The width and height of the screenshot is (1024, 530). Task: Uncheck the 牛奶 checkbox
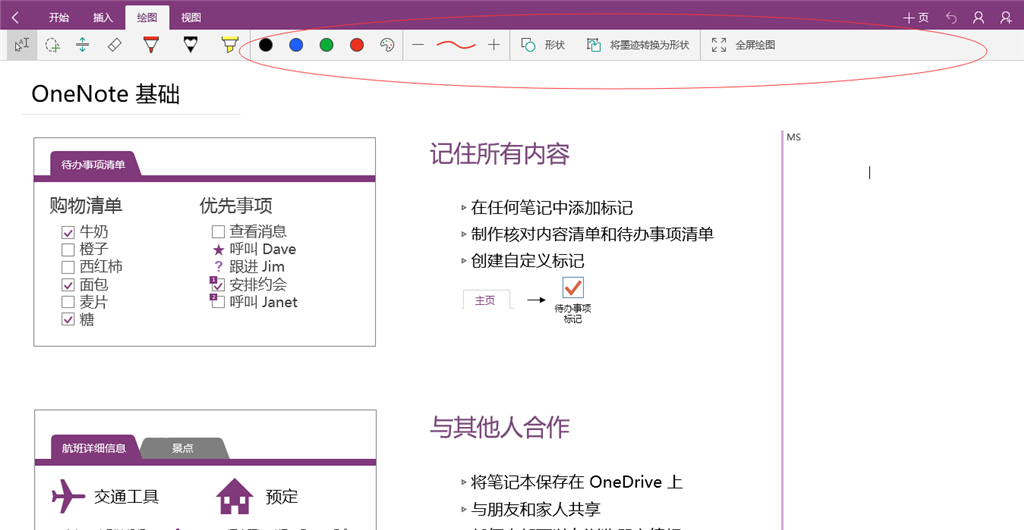pos(68,232)
